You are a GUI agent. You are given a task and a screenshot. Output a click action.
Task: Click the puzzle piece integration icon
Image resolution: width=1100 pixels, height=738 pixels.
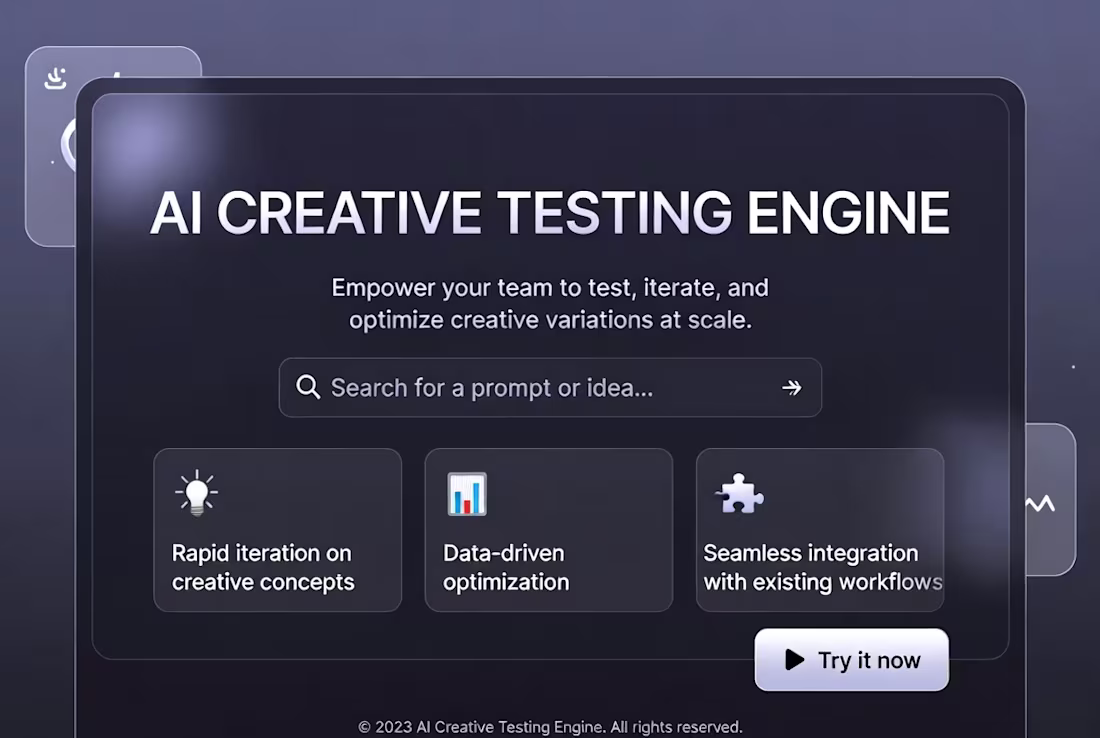click(x=739, y=494)
